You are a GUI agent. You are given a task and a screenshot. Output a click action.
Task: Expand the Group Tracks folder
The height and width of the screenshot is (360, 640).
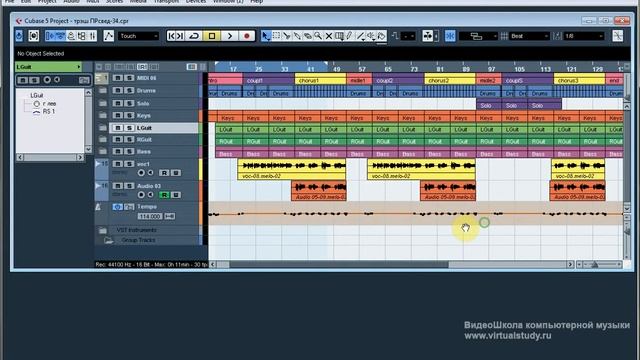pyautogui.click(x=108, y=240)
